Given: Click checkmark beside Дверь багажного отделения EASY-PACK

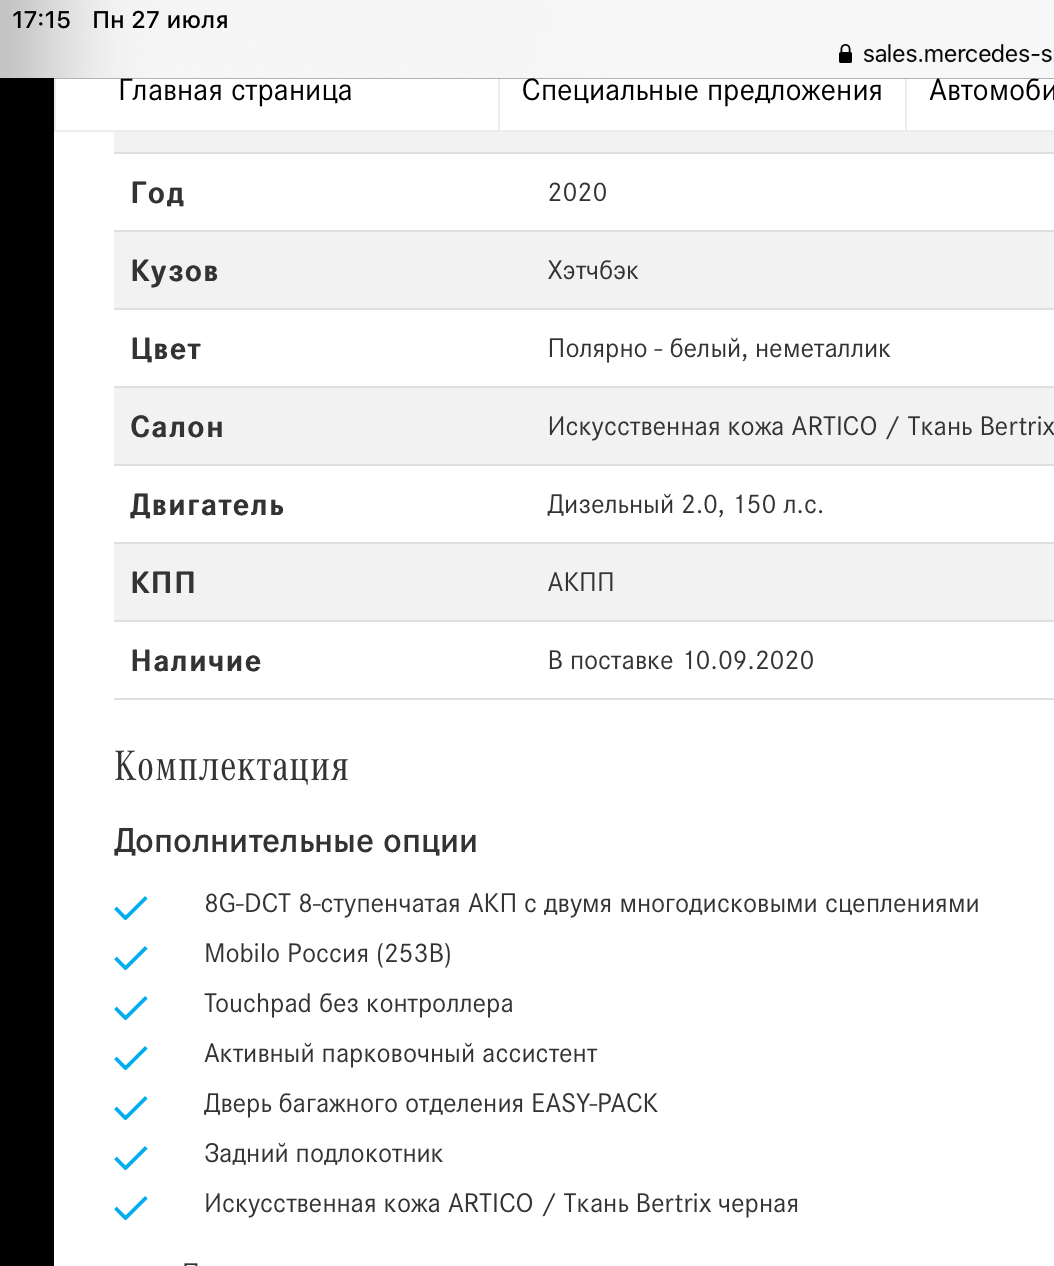Looking at the screenshot, I should click(131, 1108).
